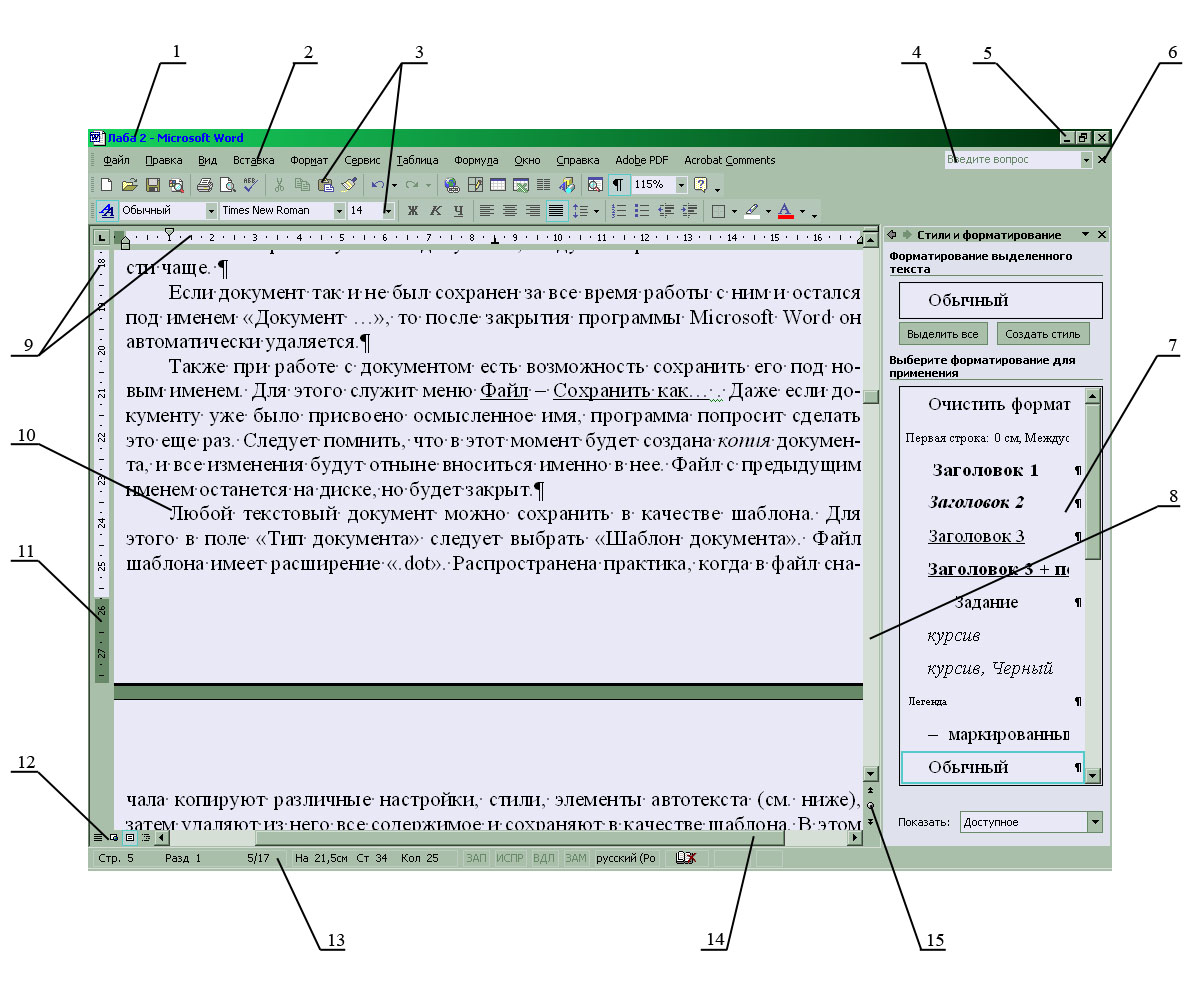Insert hyperlink with the globe icon
This screenshot has height=1000, width=1200.
(451, 185)
